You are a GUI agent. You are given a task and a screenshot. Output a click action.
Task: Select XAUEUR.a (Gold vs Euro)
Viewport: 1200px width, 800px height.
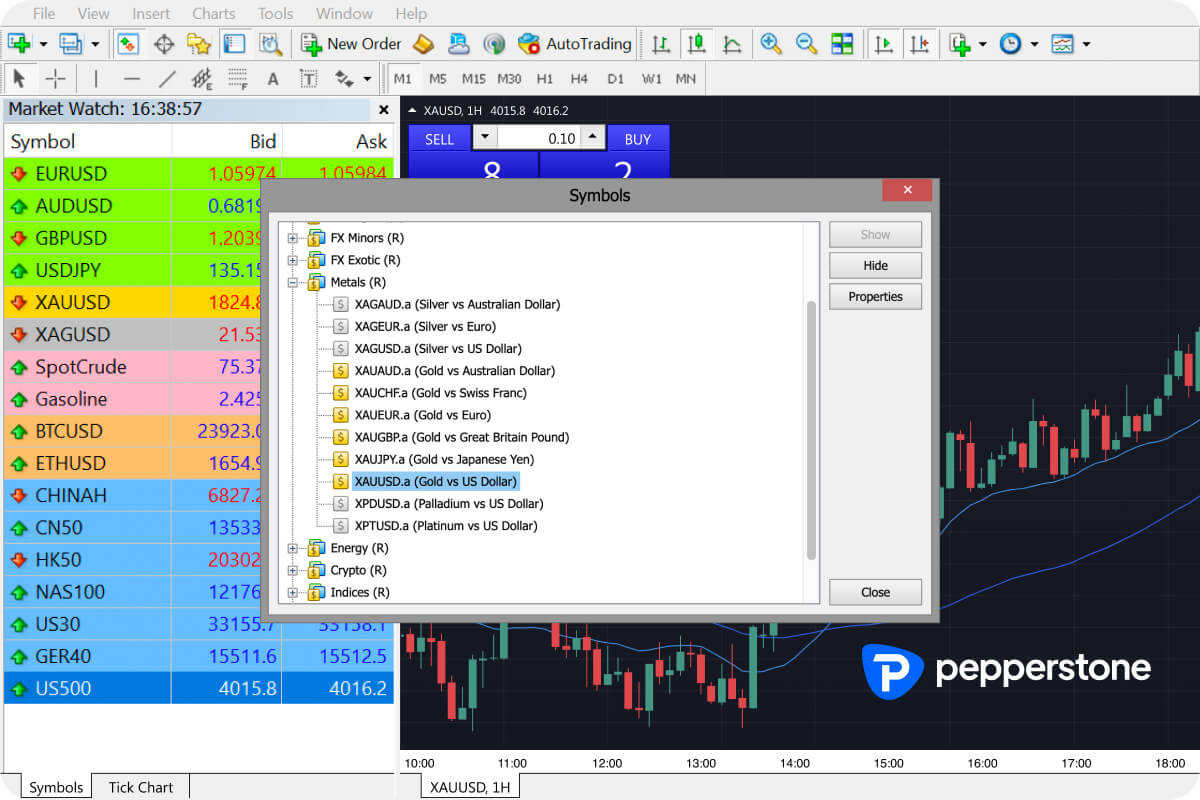[x=423, y=415]
